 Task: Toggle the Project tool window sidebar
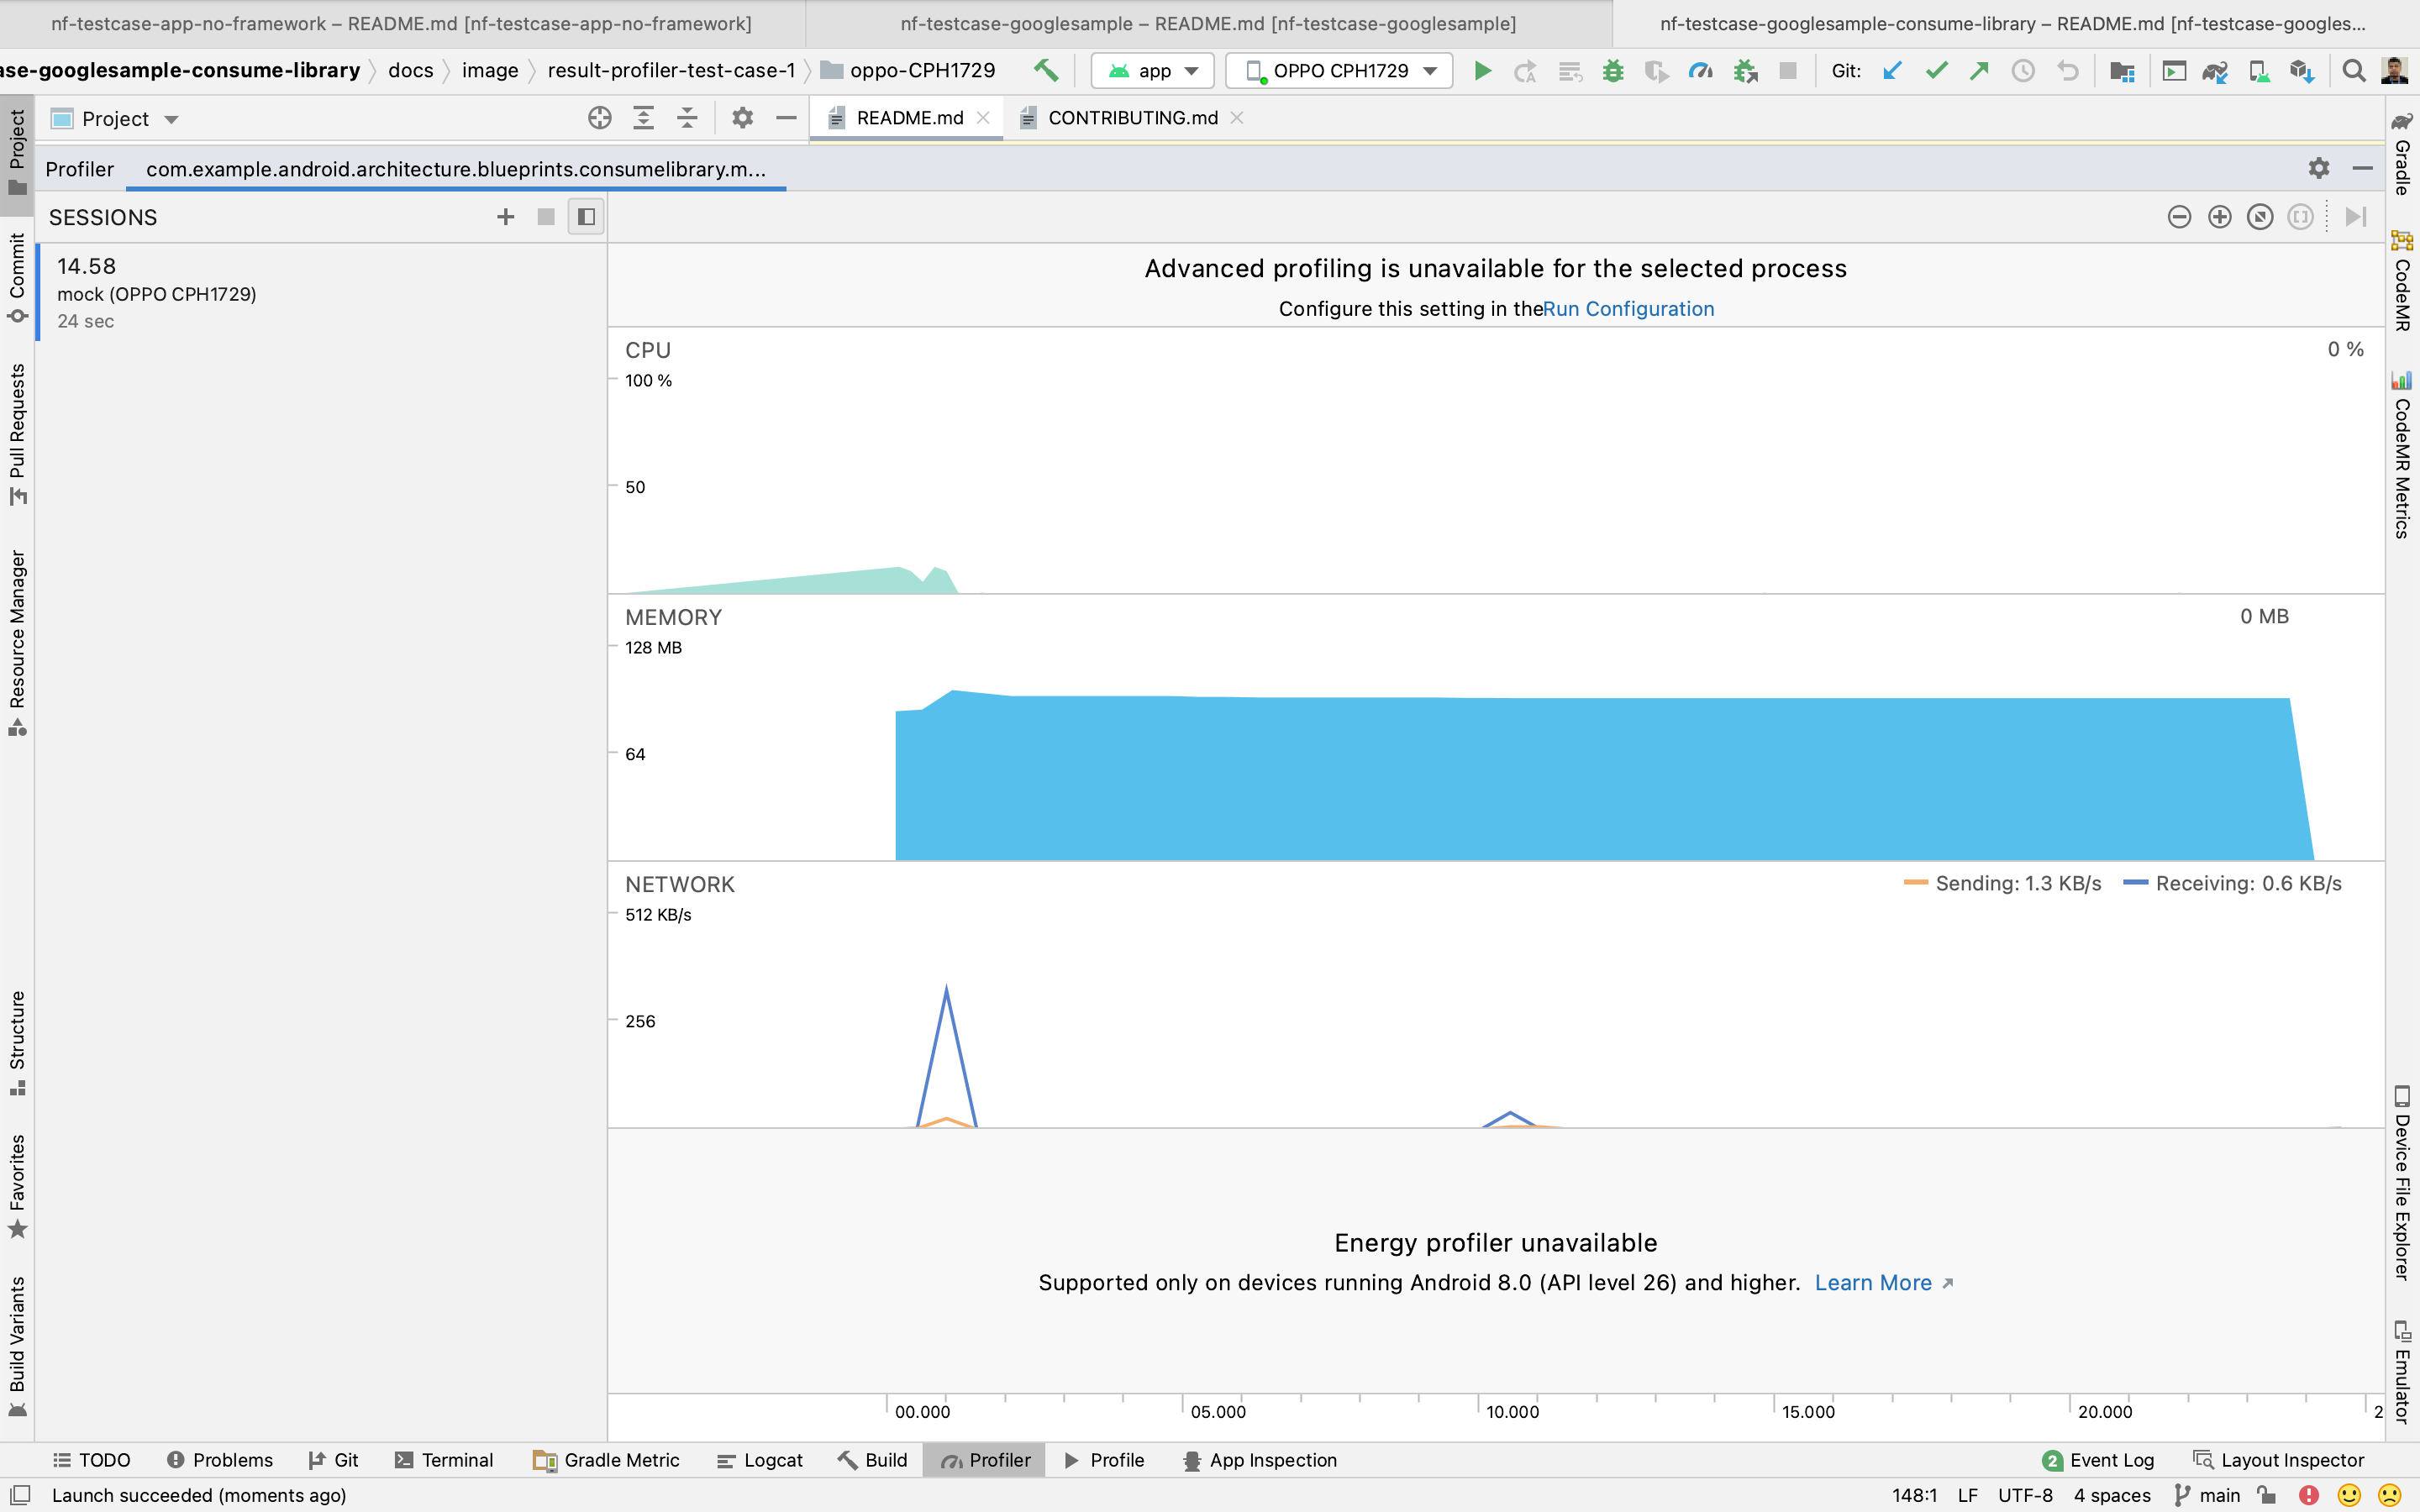(17, 152)
